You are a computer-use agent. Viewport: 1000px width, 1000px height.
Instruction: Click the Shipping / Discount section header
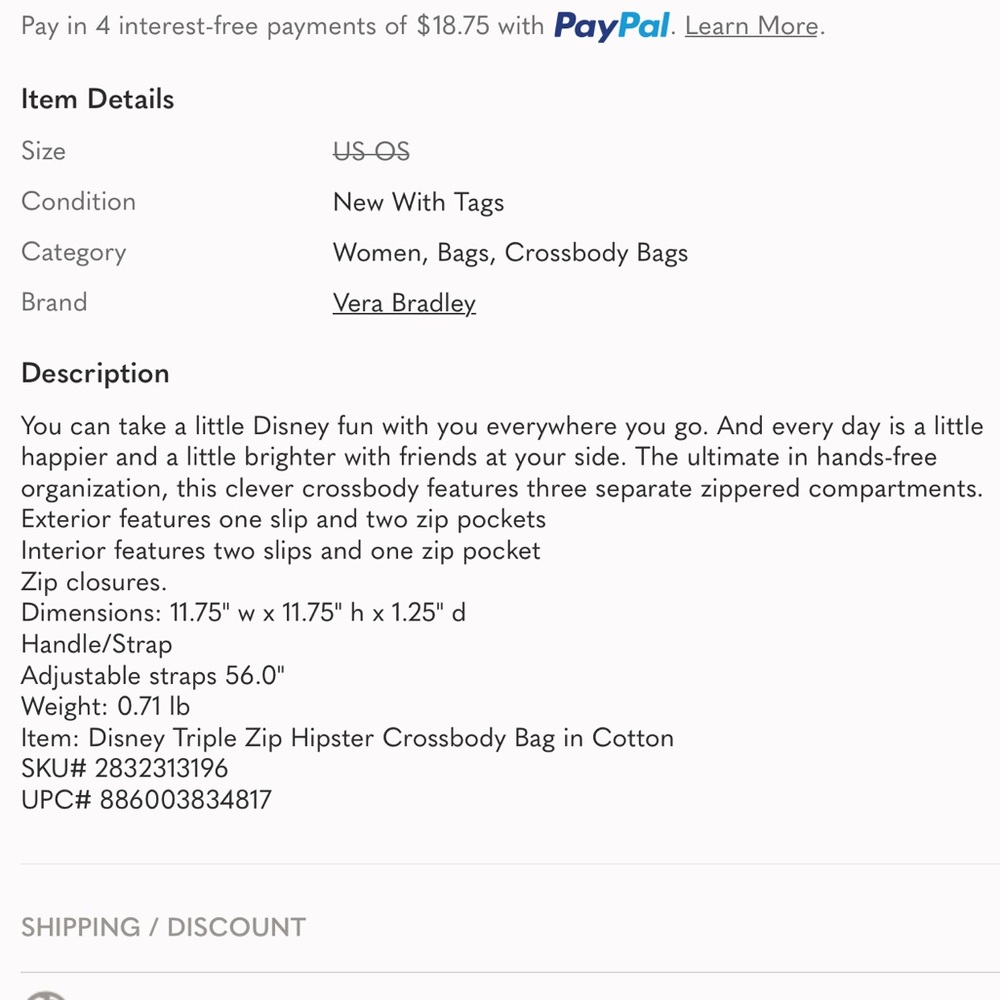pos(163,927)
